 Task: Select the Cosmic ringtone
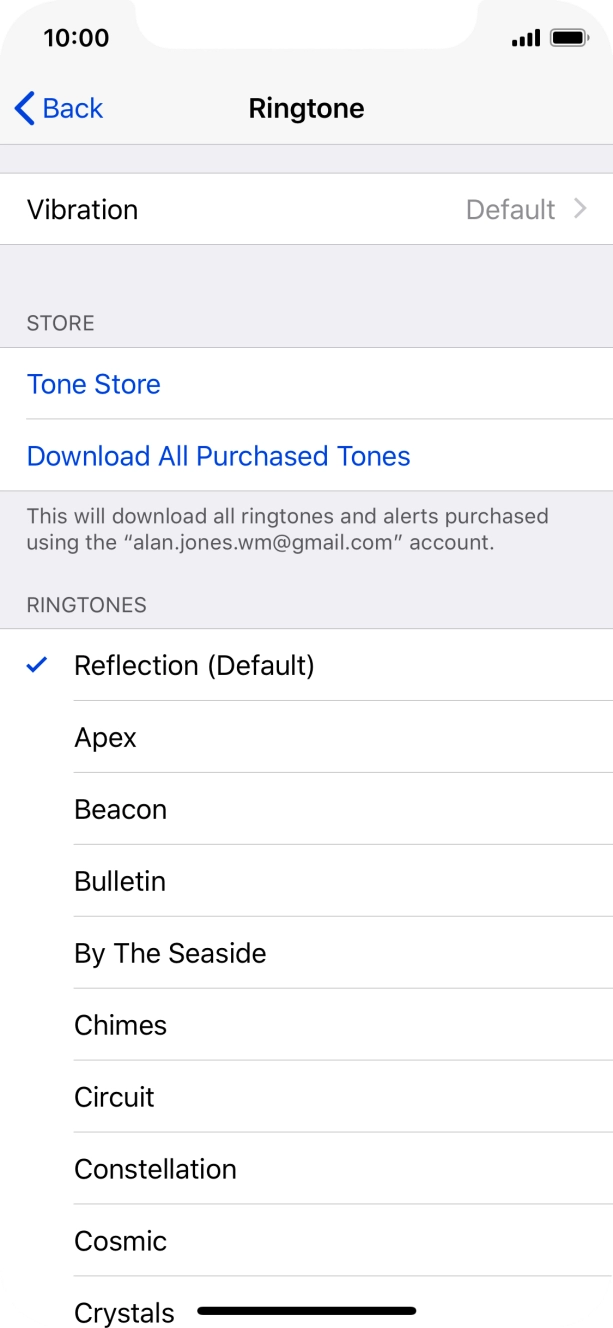coord(120,1241)
